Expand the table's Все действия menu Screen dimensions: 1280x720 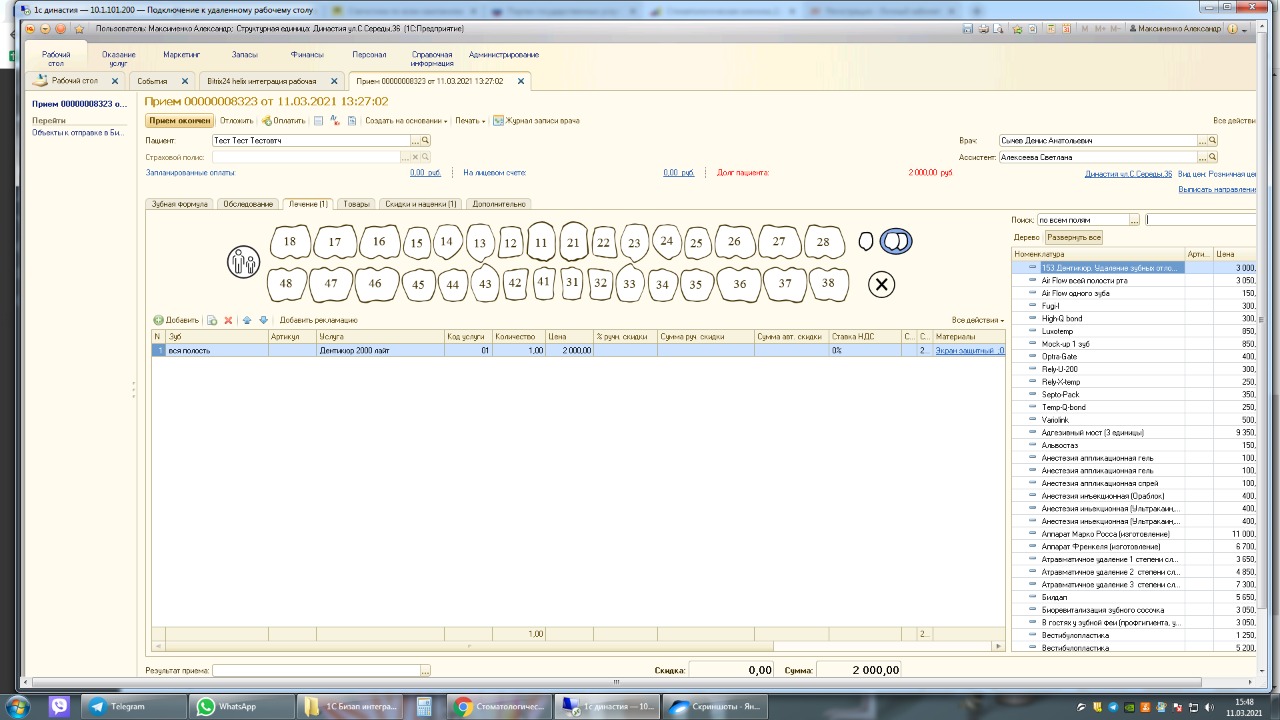tap(977, 320)
